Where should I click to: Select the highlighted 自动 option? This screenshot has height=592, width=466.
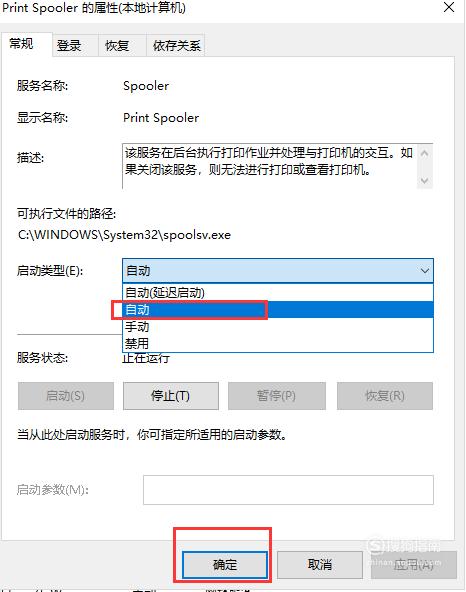[x=278, y=310]
